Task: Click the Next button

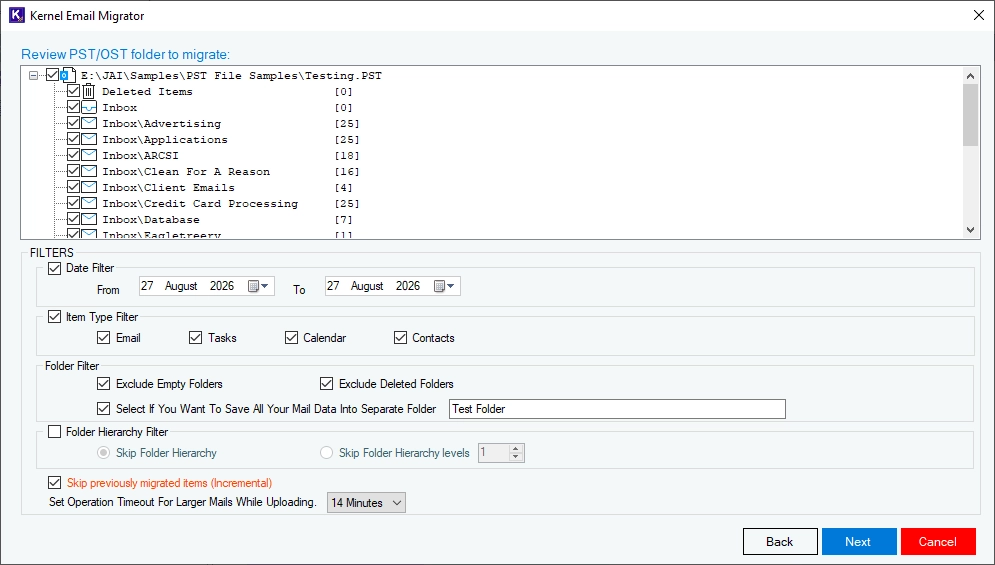Action: point(859,542)
